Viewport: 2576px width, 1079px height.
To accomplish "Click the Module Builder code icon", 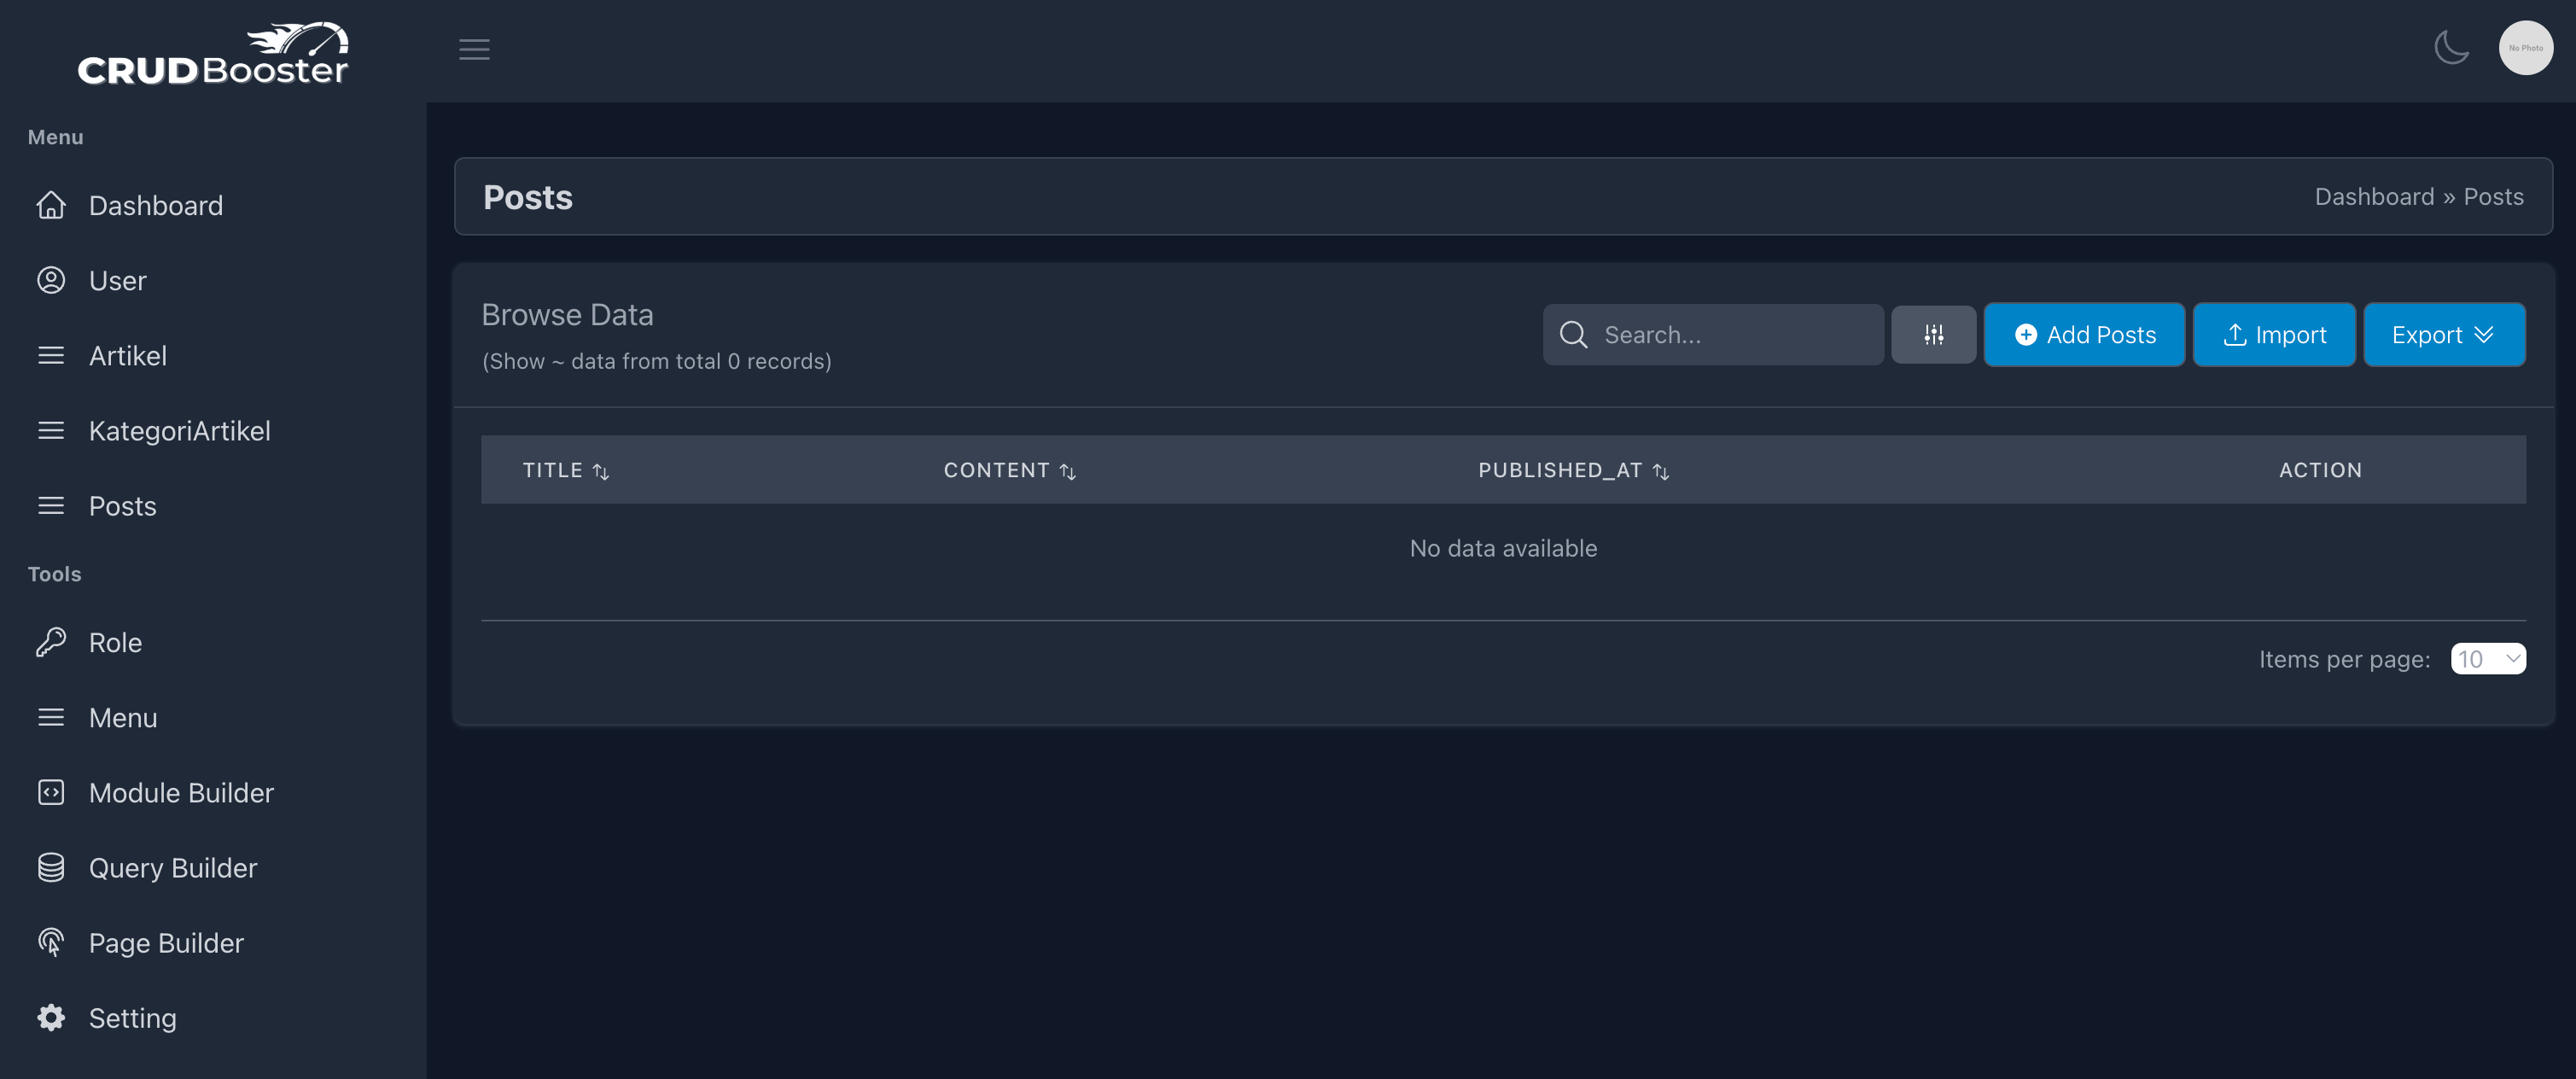I will (51, 792).
